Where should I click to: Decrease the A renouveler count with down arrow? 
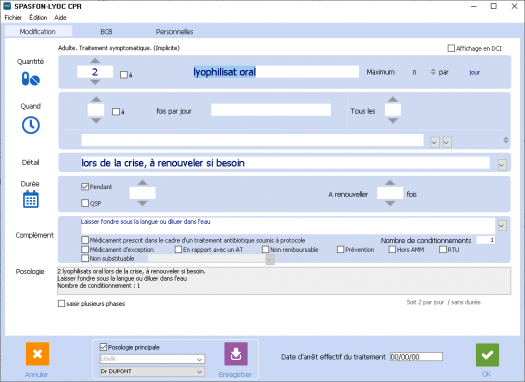pyautogui.click(x=390, y=204)
